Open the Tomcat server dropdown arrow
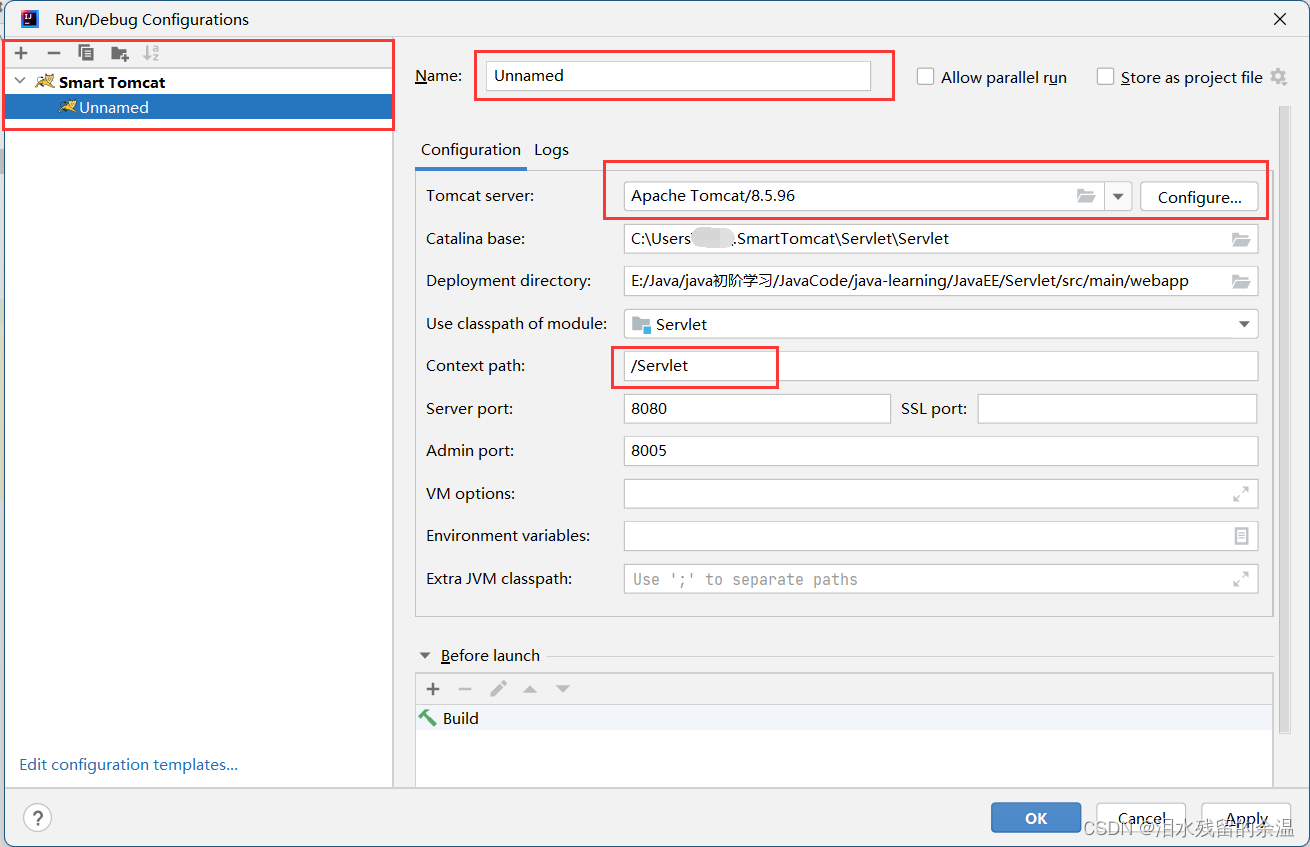1310x847 pixels. 1119,196
